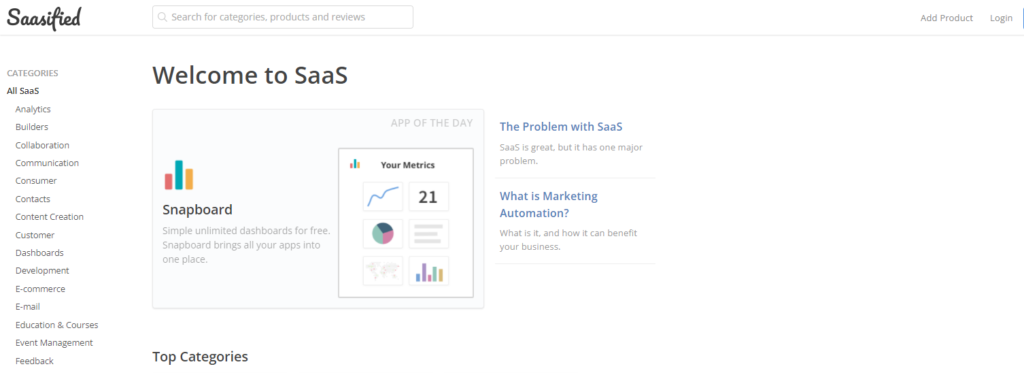The image size is (1024, 373).
Task: Open The Problem with SaaS article
Action: coord(561,127)
